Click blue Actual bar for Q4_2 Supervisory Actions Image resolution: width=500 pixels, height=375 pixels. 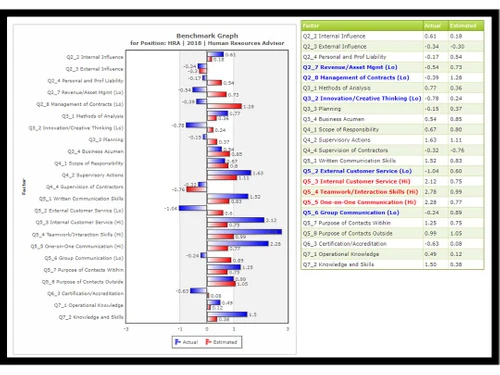[229, 173]
